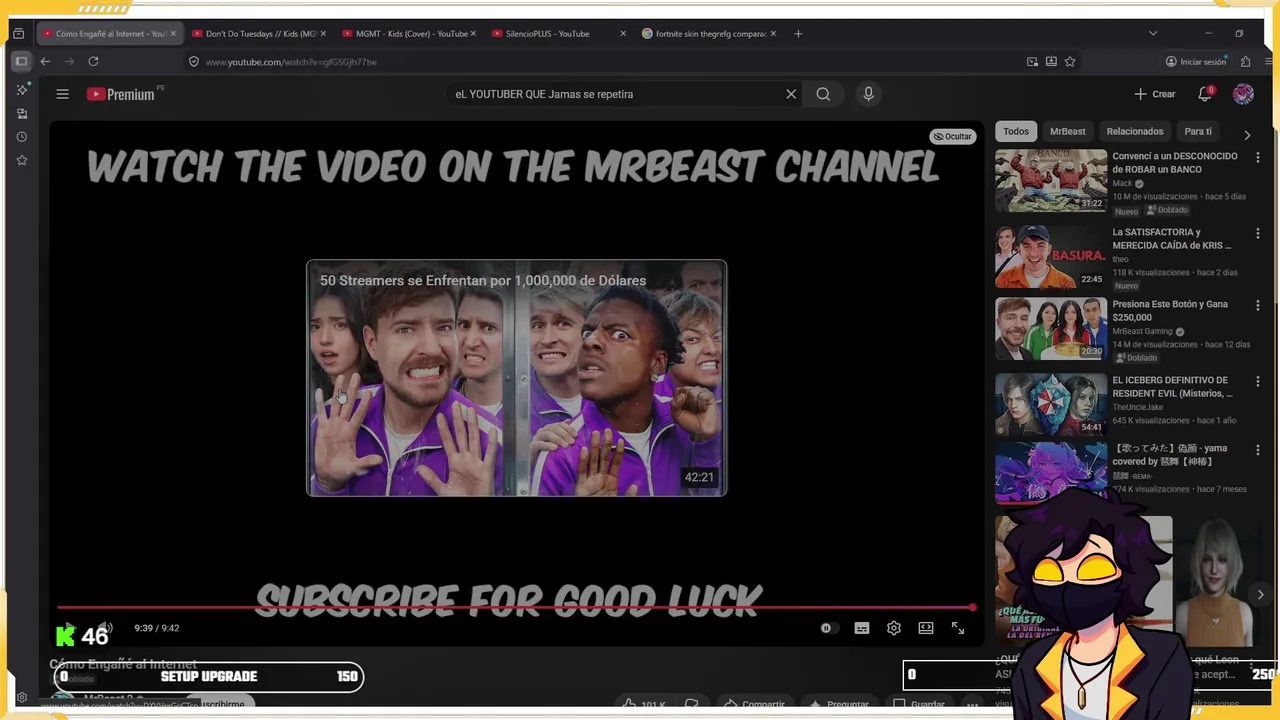Click the picture-in-picture address bar icon
Screen dimensions: 1280x720
point(1032,61)
